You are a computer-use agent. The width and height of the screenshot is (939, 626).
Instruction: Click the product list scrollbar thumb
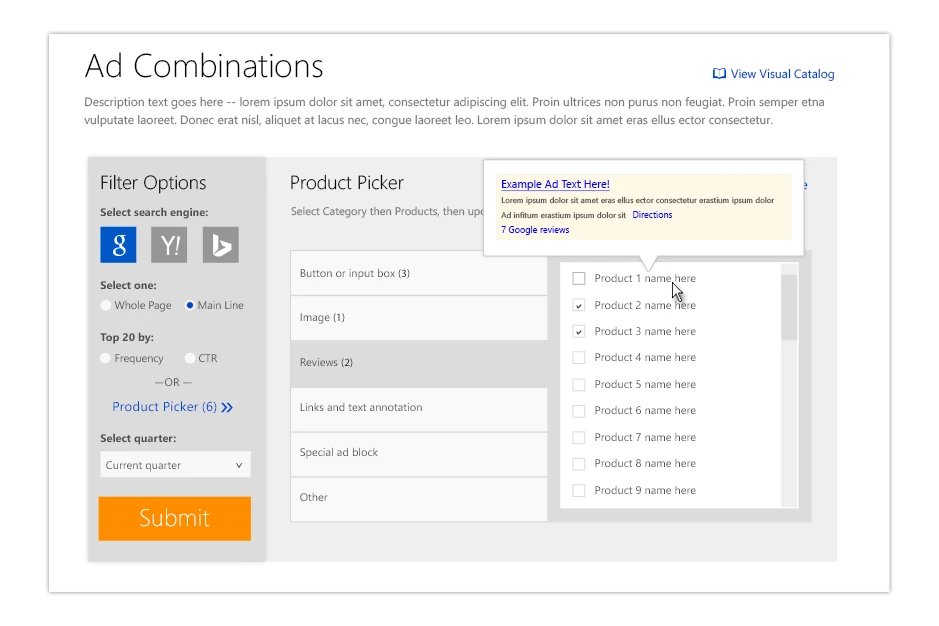click(x=789, y=306)
